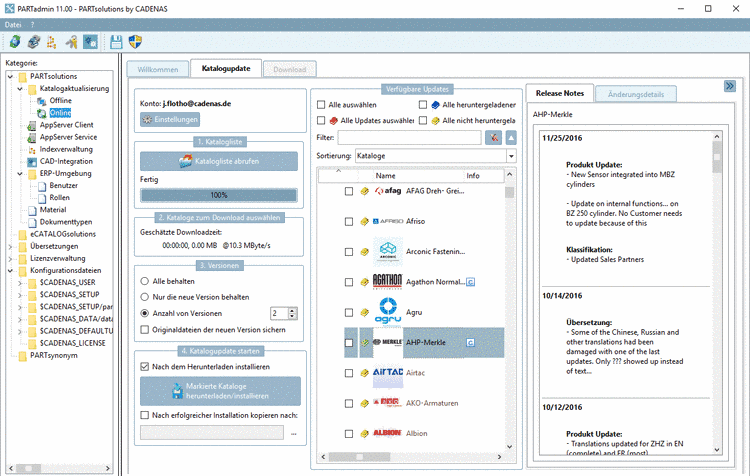The image size is (750, 476).
Task: Click the AHP-Merkle catalog info C icon
Action: tap(471, 343)
